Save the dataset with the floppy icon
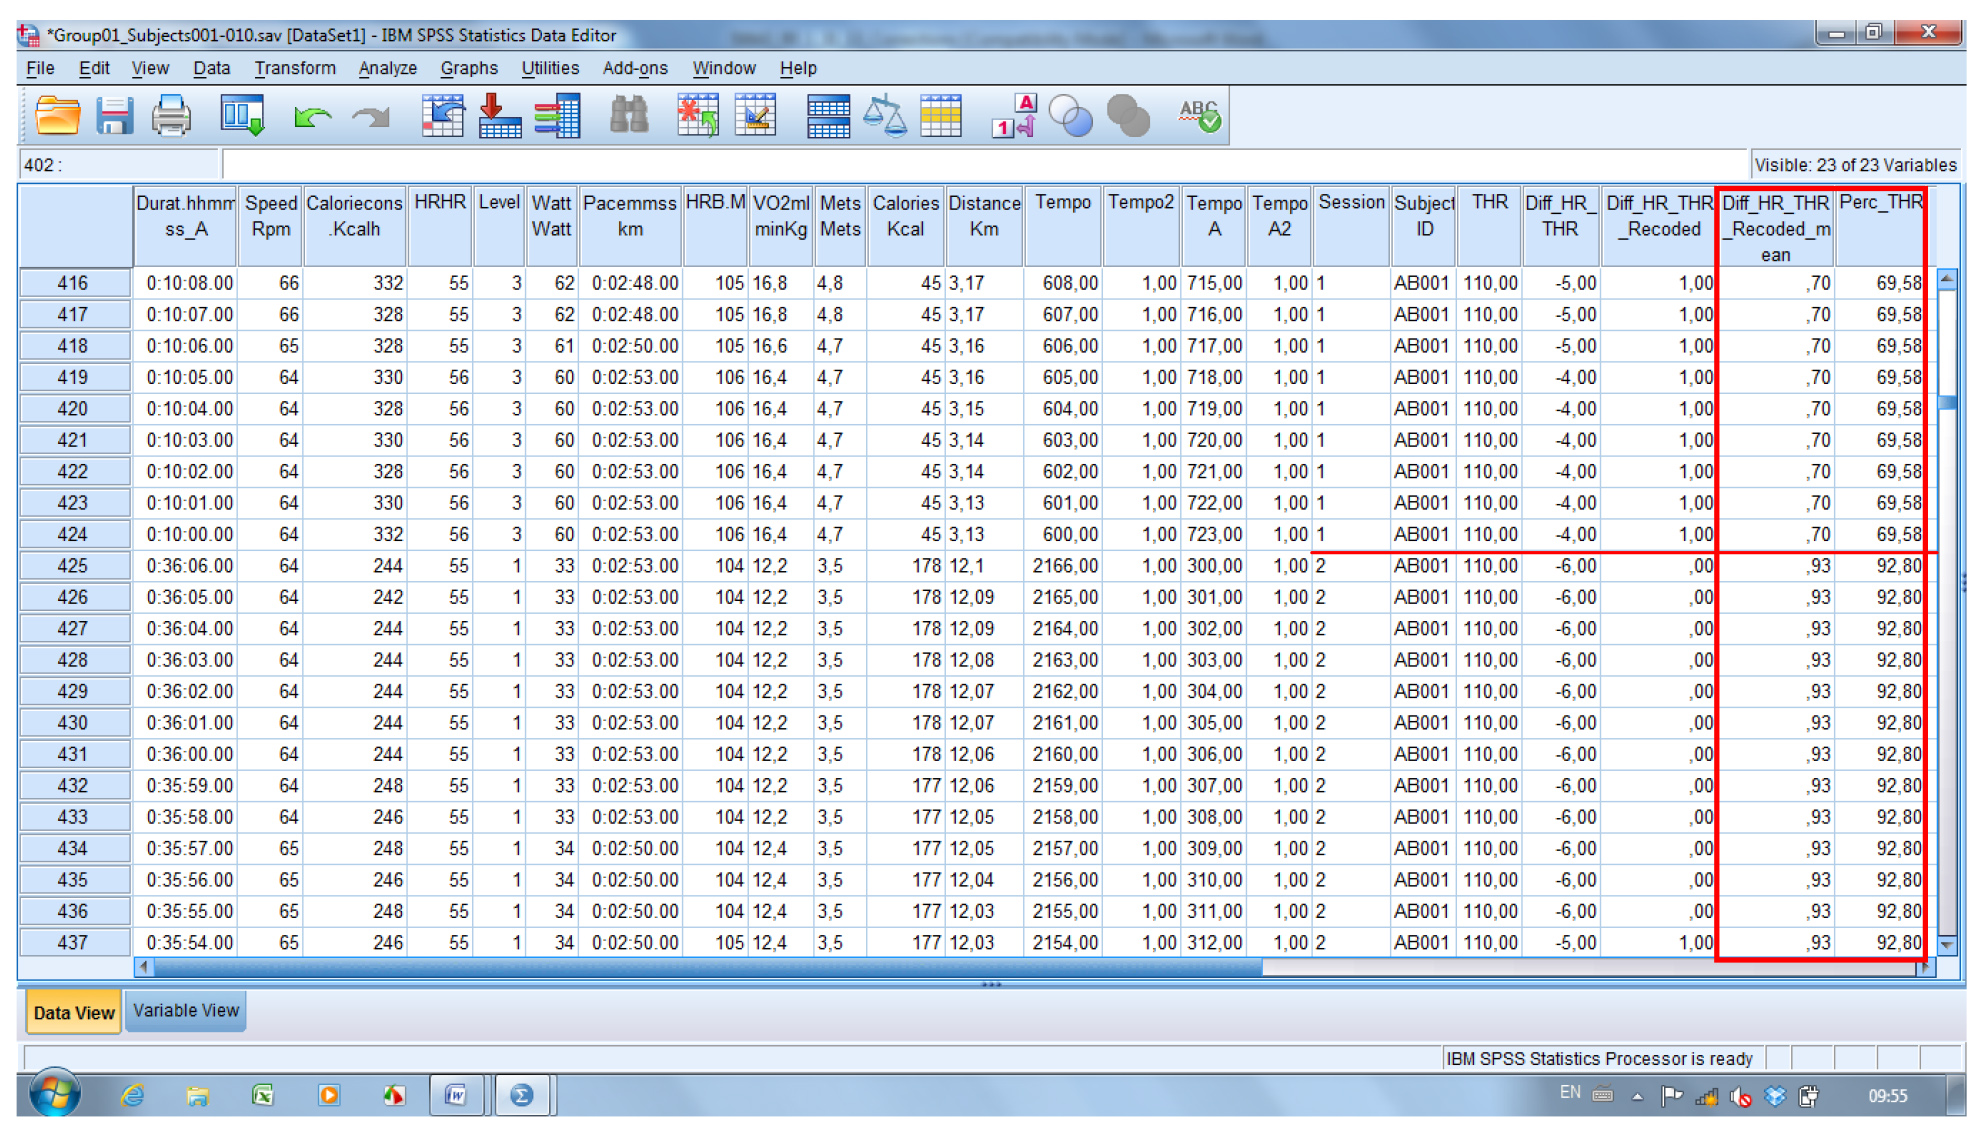 [x=114, y=116]
